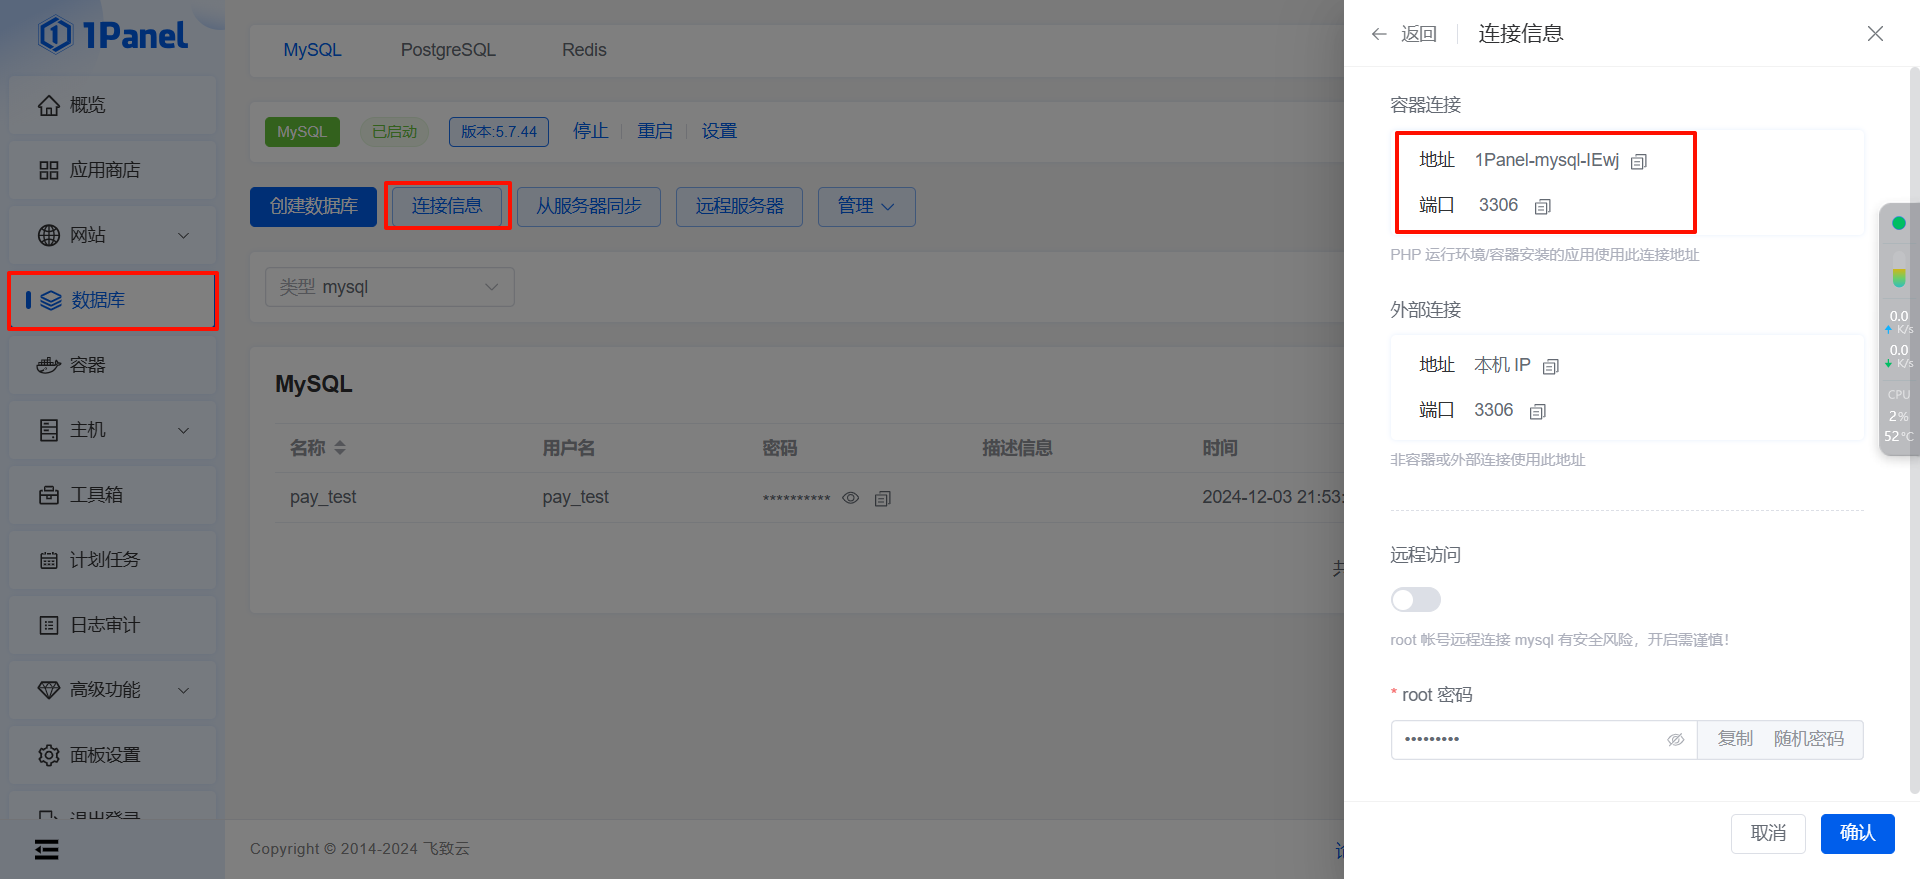Click the green status indicator in the floating widget
The width and height of the screenshot is (1920, 879).
point(1898,223)
